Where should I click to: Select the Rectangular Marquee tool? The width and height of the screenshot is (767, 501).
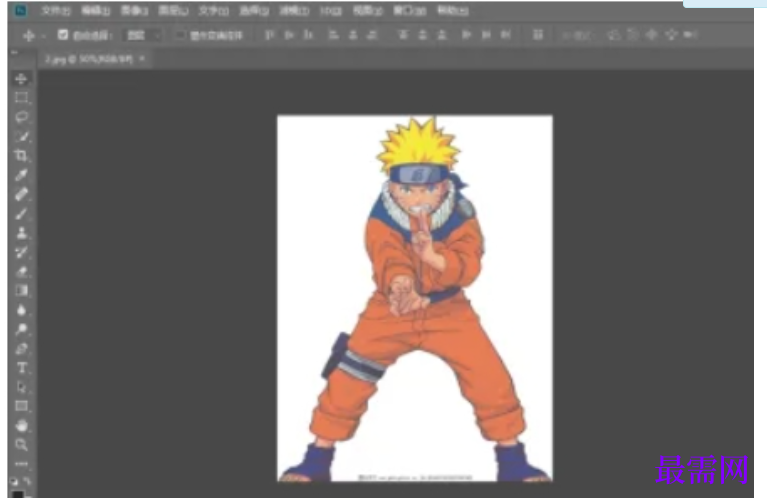pyautogui.click(x=21, y=98)
